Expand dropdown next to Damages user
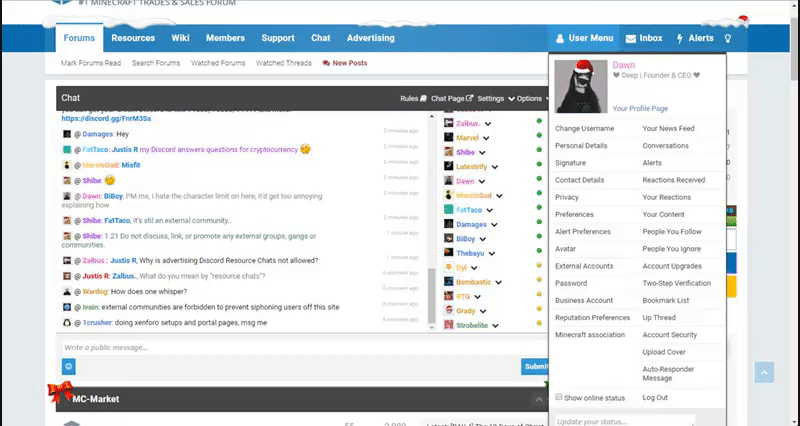 click(x=494, y=224)
